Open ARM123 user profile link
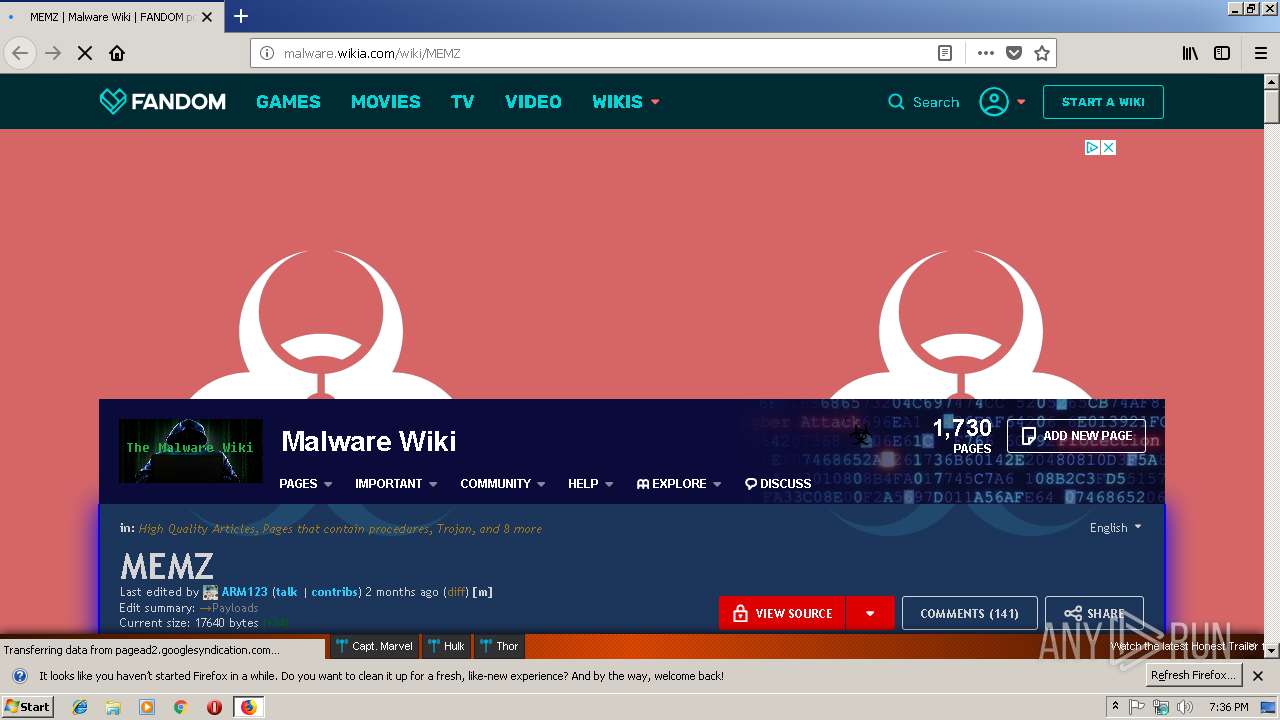Viewport: 1280px width, 720px height. tap(244, 592)
